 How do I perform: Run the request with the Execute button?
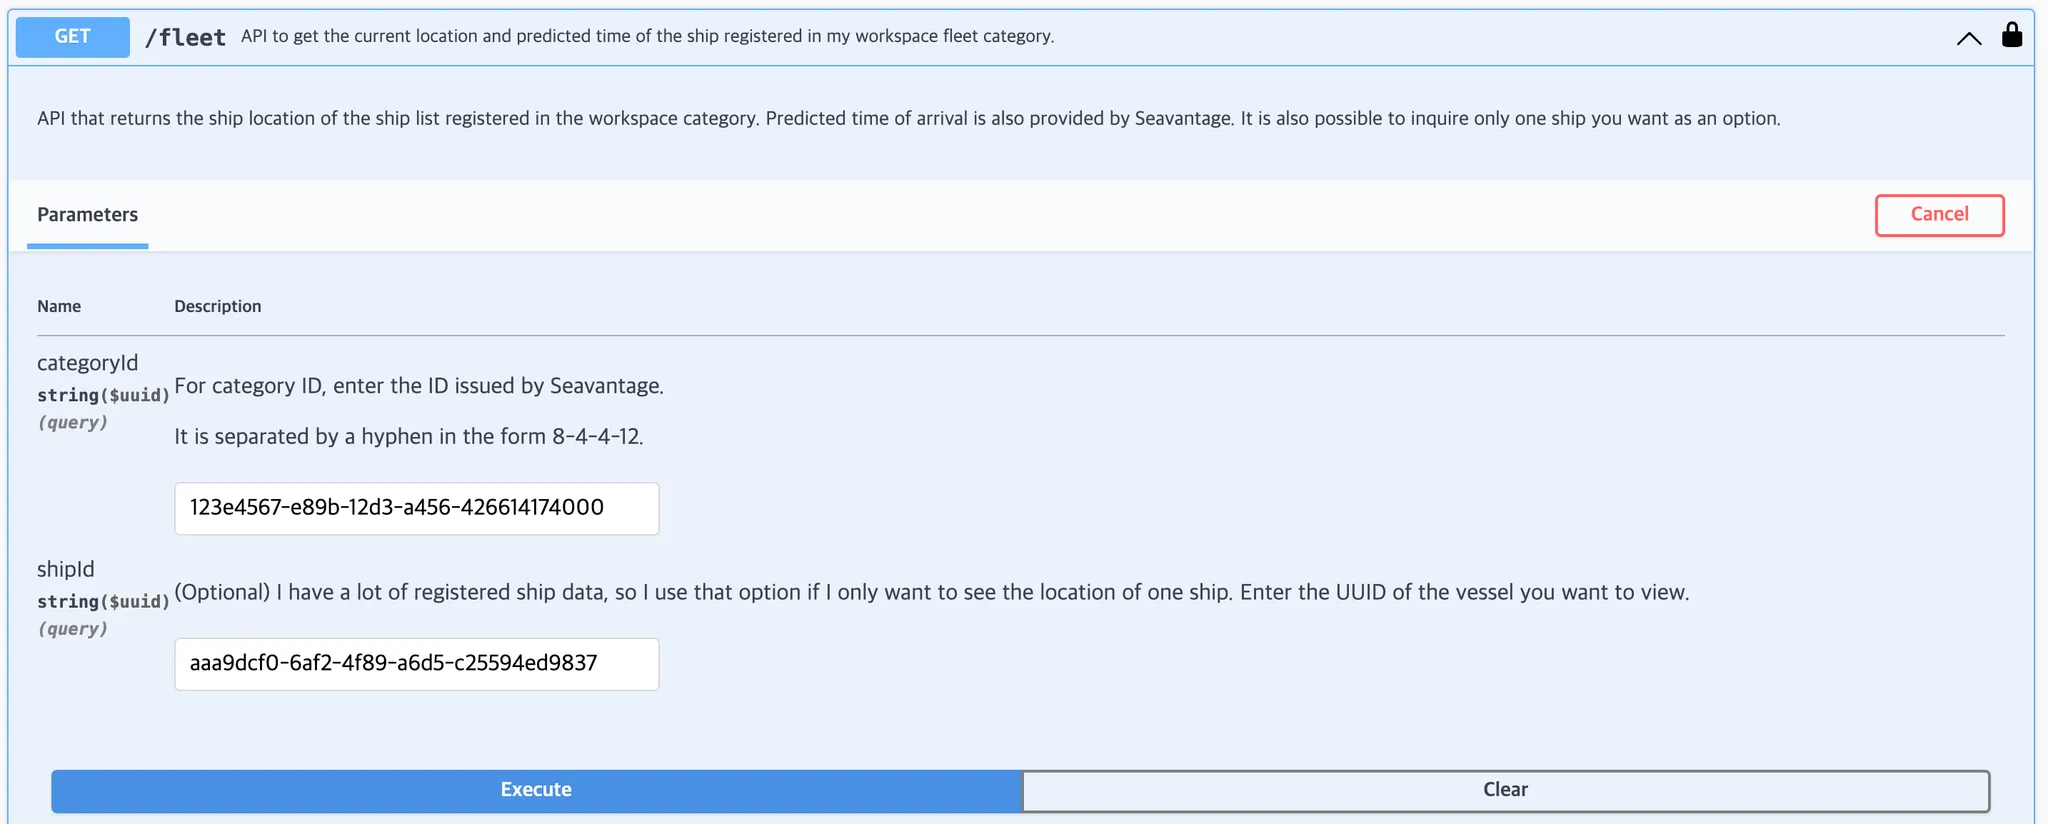pyautogui.click(x=536, y=790)
